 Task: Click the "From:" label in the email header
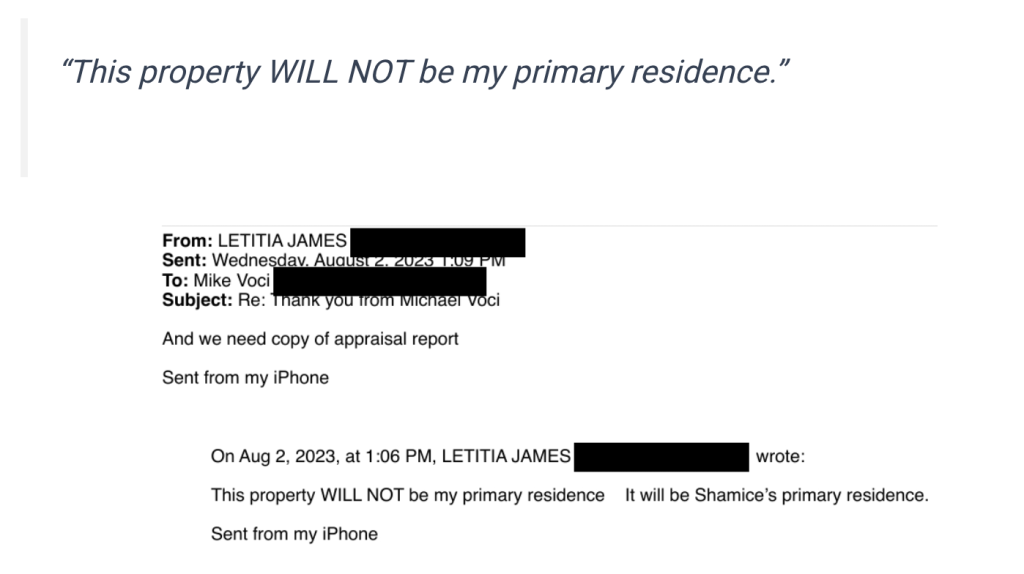click(x=188, y=241)
